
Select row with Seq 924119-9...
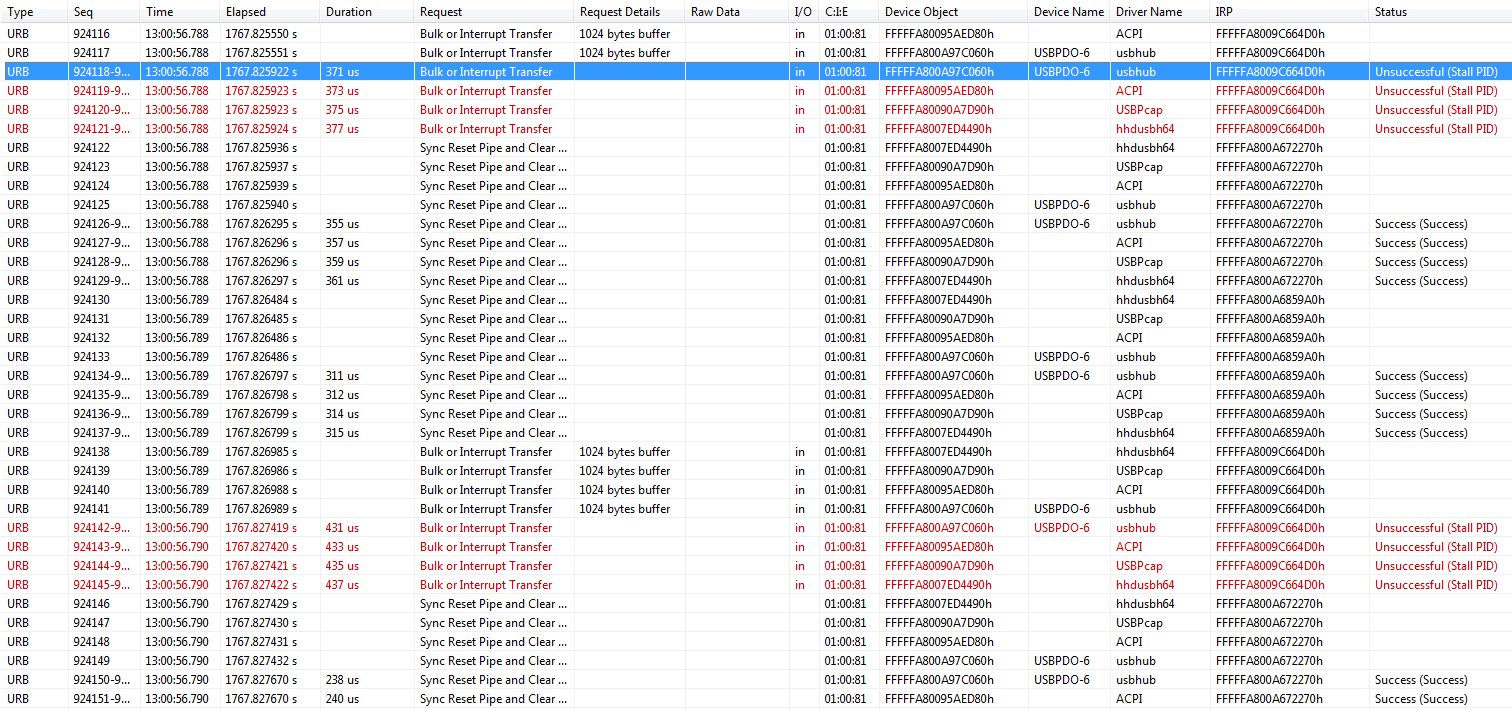756,91
